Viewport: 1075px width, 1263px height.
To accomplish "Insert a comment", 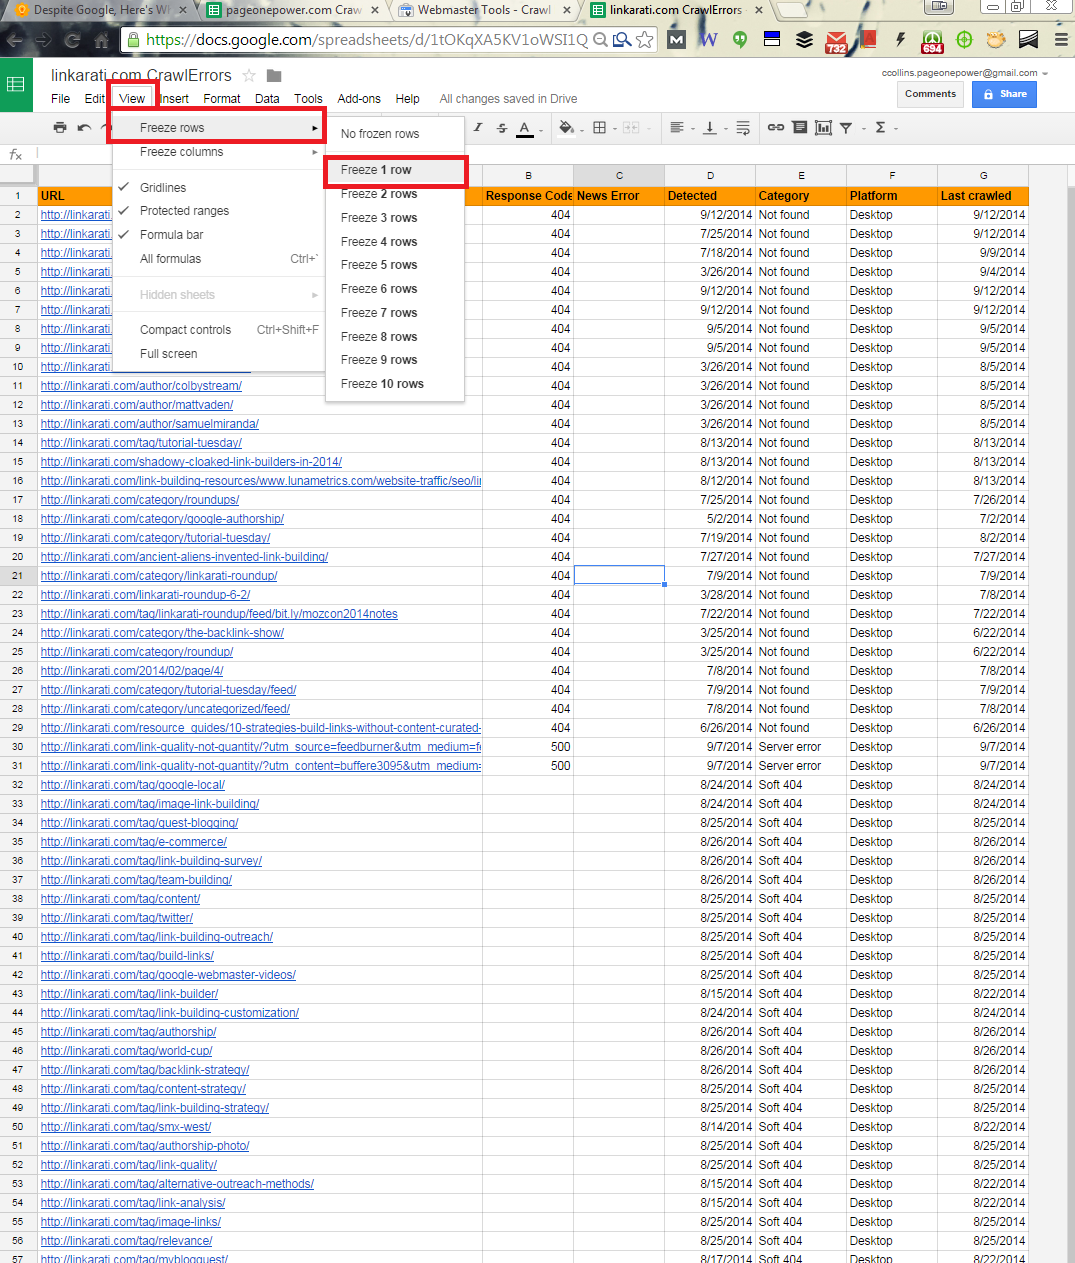I will click(x=799, y=128).
